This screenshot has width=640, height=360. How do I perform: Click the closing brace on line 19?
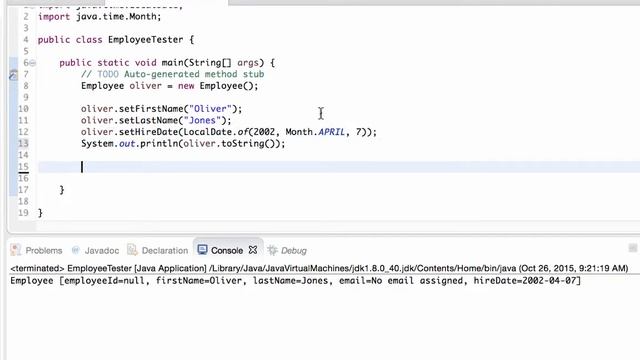pos(40,213)
